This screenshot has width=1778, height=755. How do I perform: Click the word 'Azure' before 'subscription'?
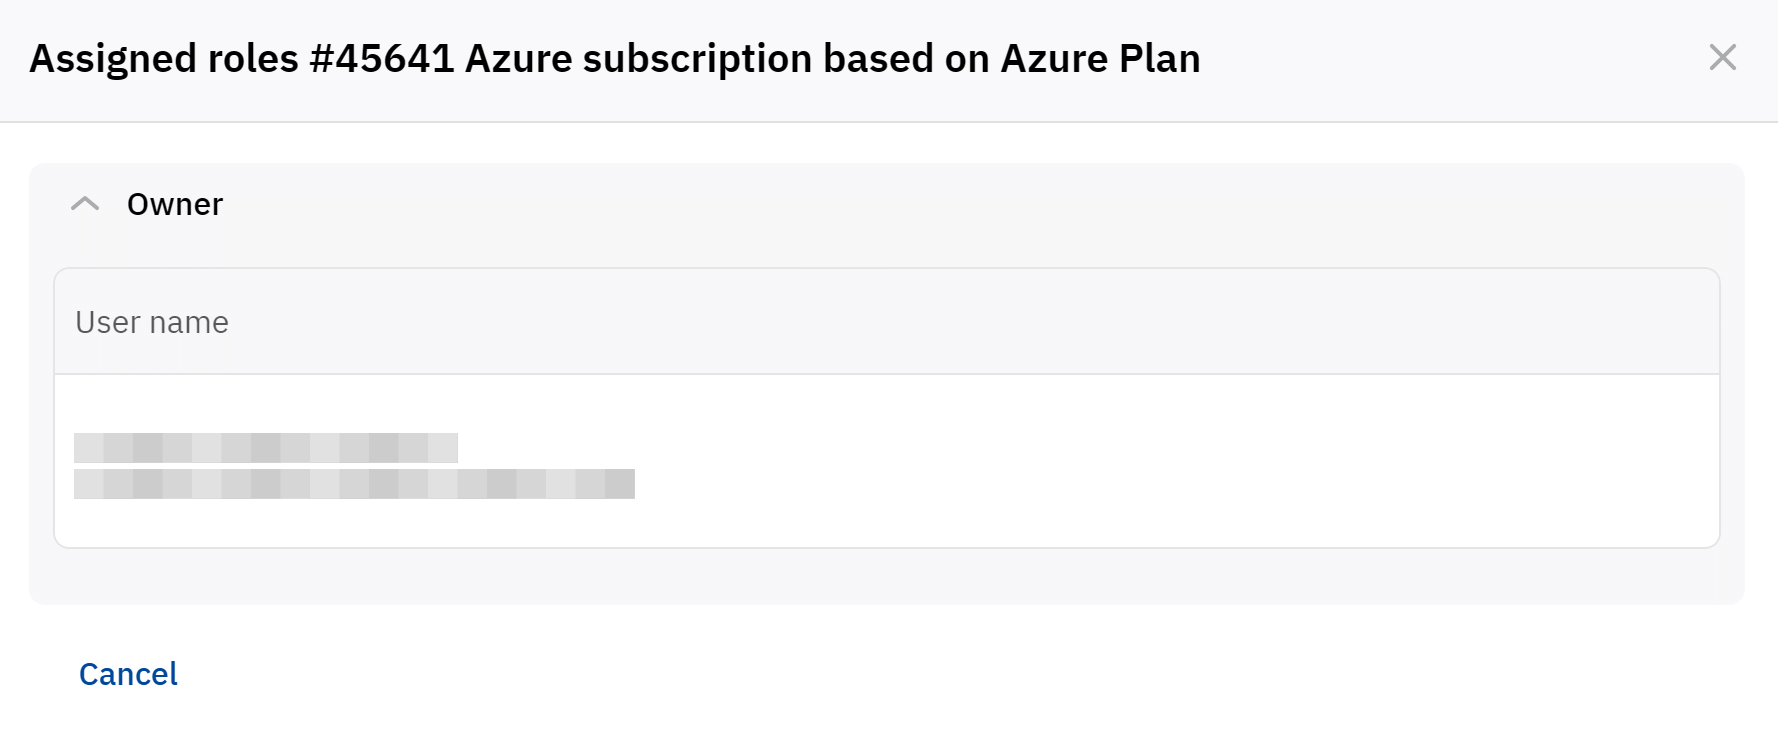click(x=518, y=59)
